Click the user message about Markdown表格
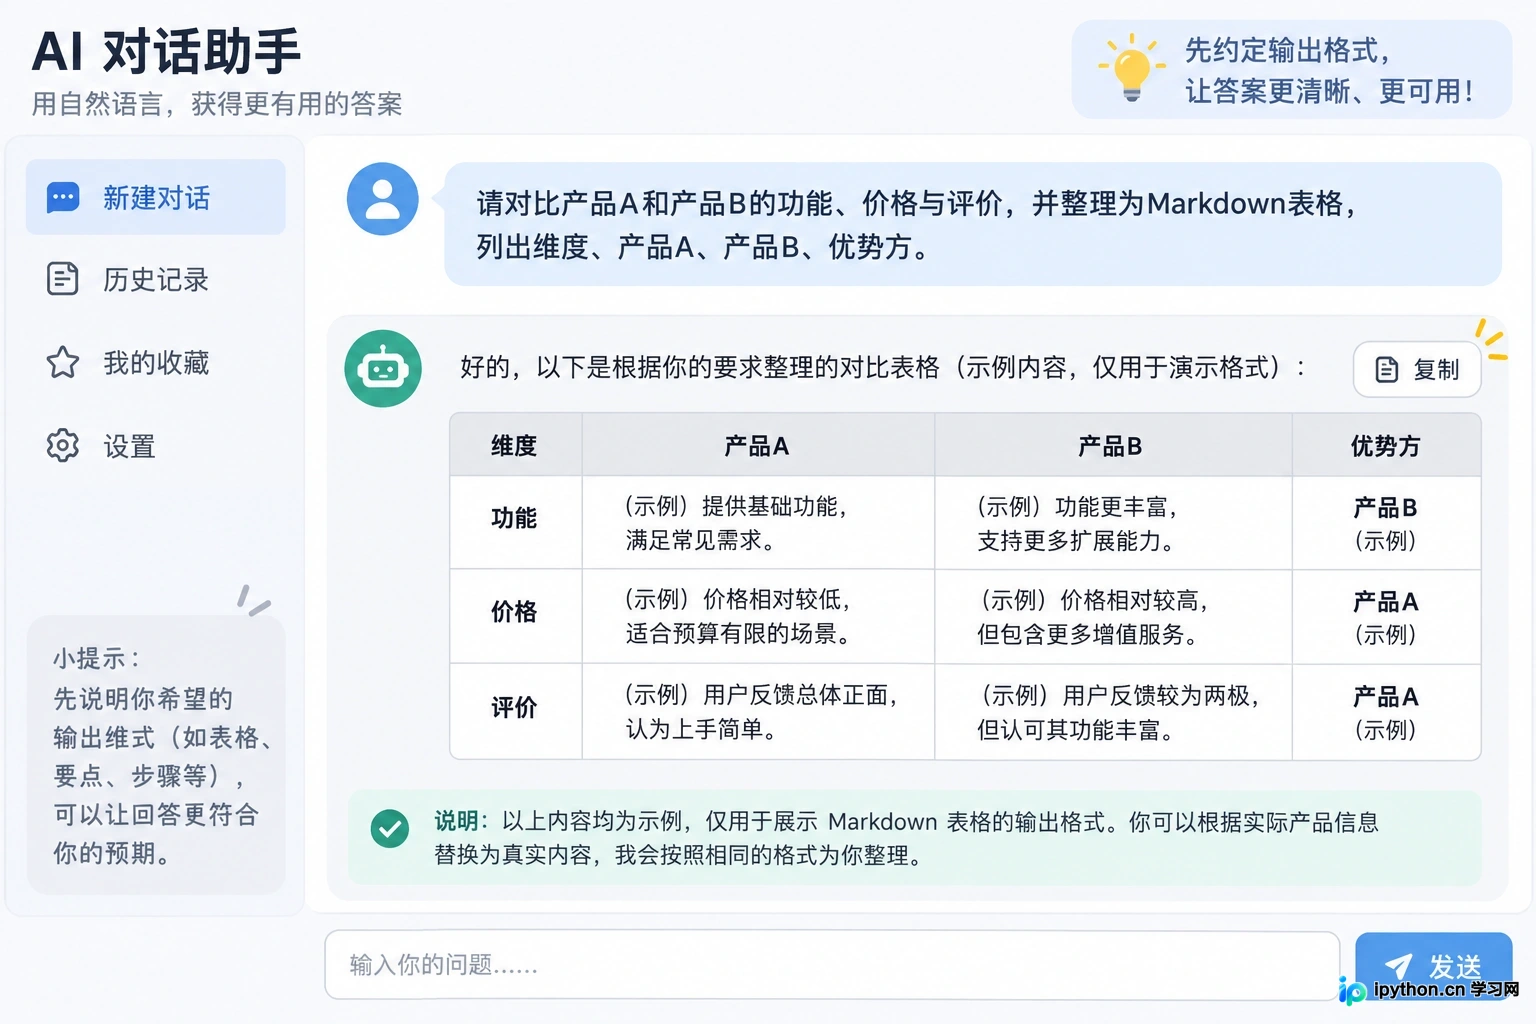Image resolution: width=1536 pixels, height=1024 pixels. (972, 224)
